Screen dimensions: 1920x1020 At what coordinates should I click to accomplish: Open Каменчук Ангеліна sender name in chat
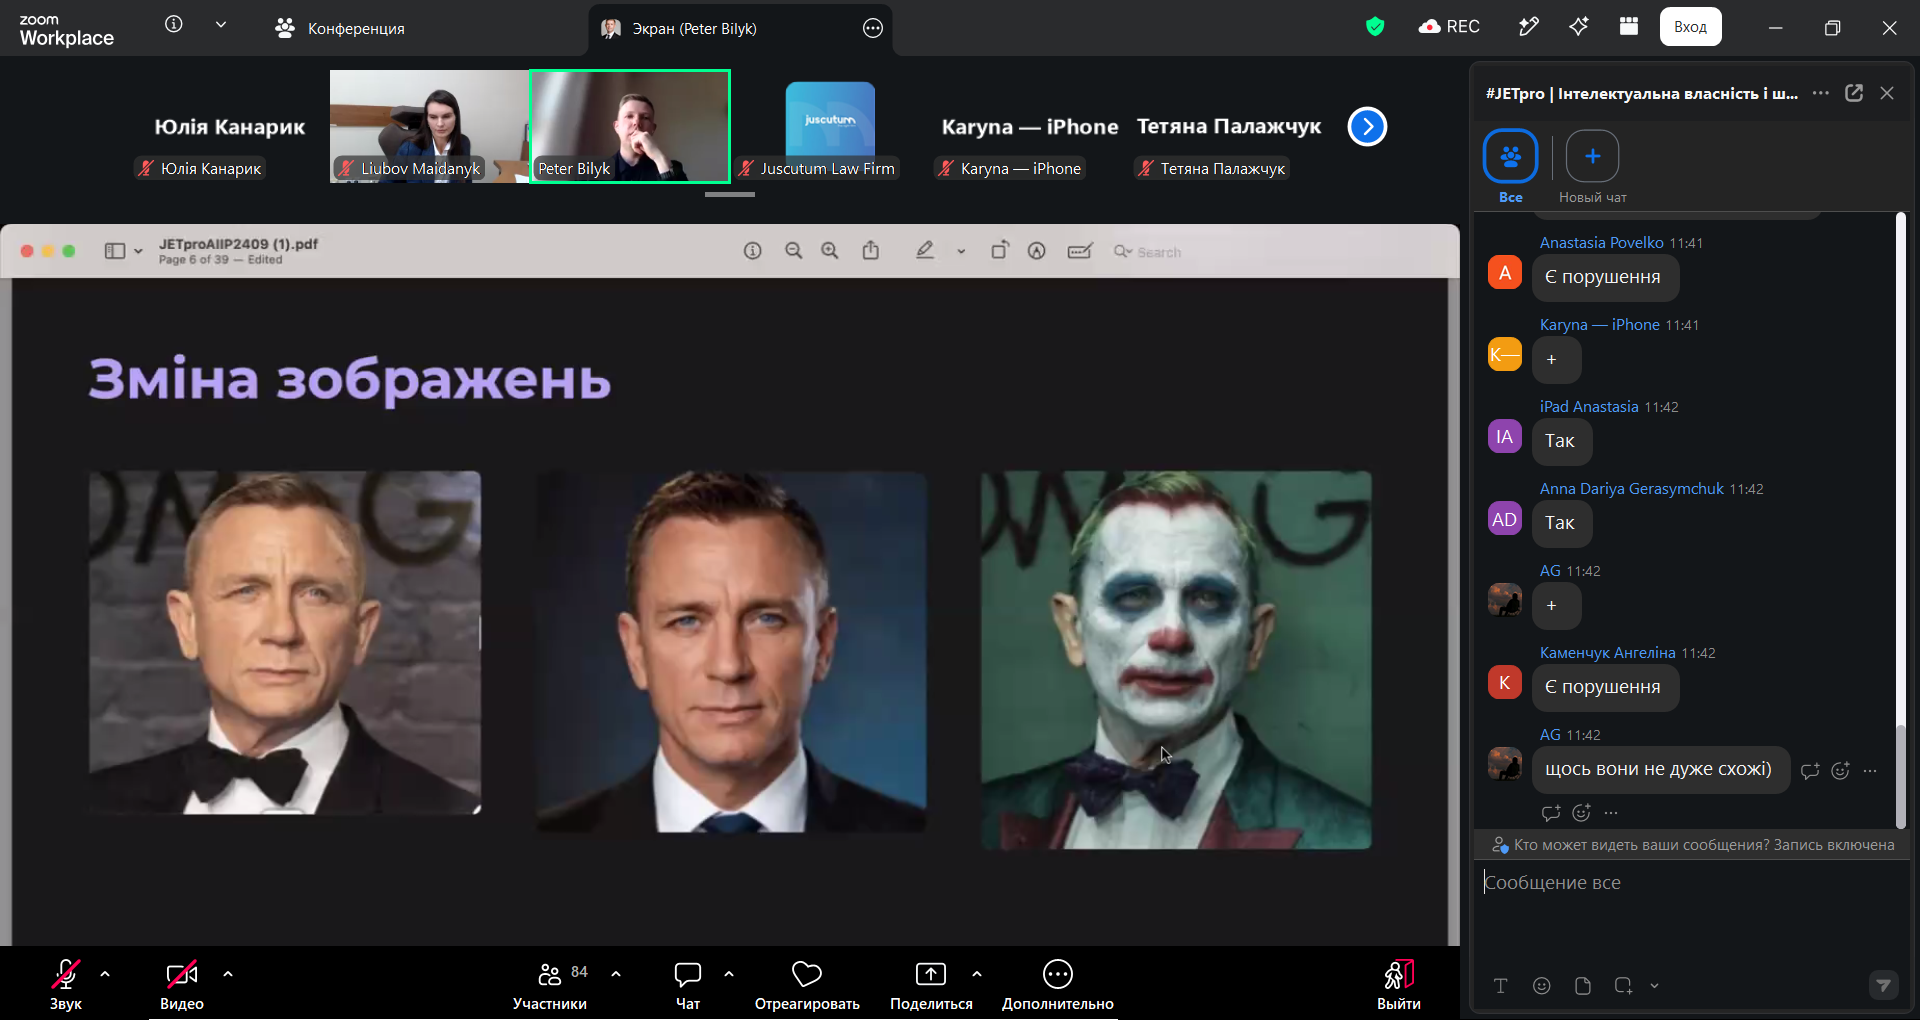coord(1607,653)
